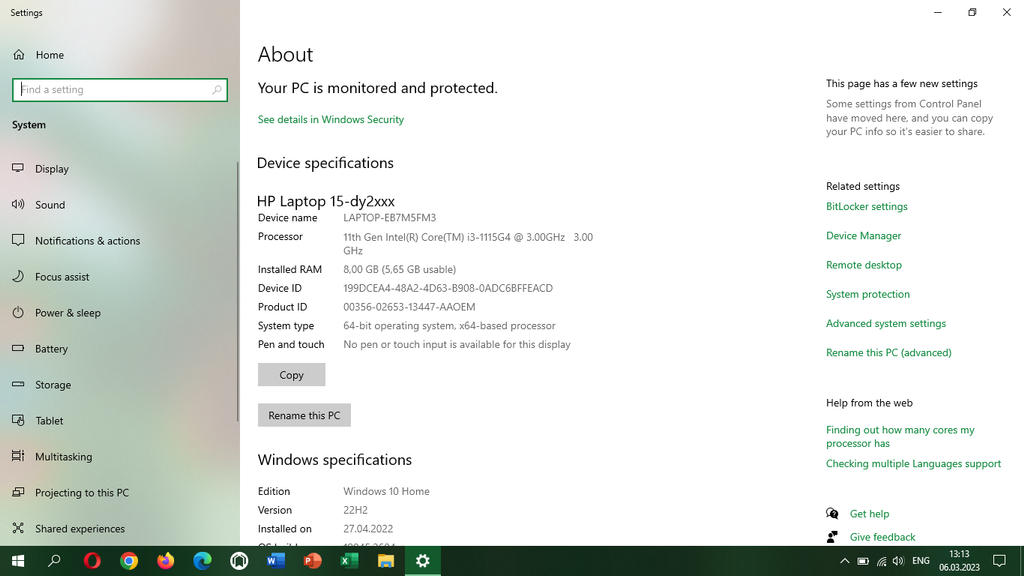The image size is (1024, 576).
Task: Open network status in system tray
Action: [881, 561]
